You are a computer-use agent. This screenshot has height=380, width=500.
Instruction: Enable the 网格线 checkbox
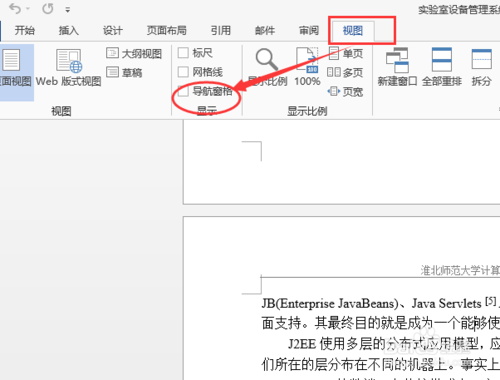(183, 72)
